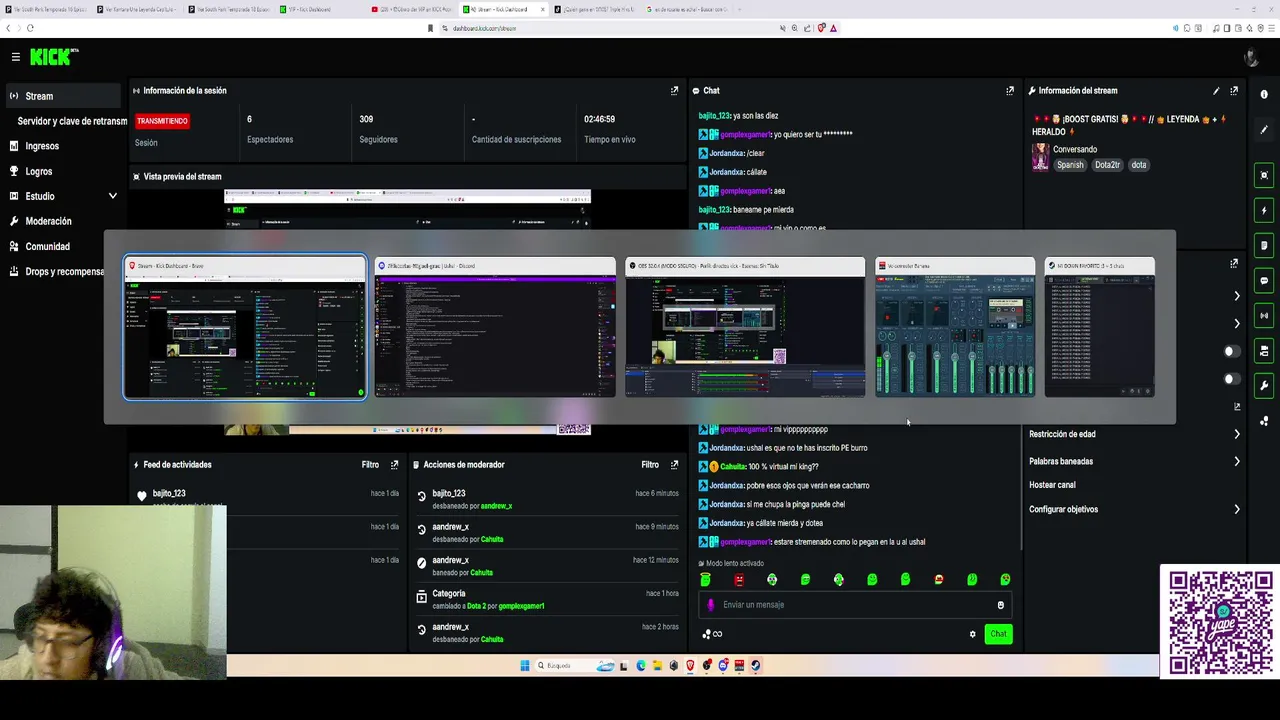The width and height of the screenshot is (1280, 720).
Task: Open Filtro for Feed de actividades
Action: (x=370, y=465)
